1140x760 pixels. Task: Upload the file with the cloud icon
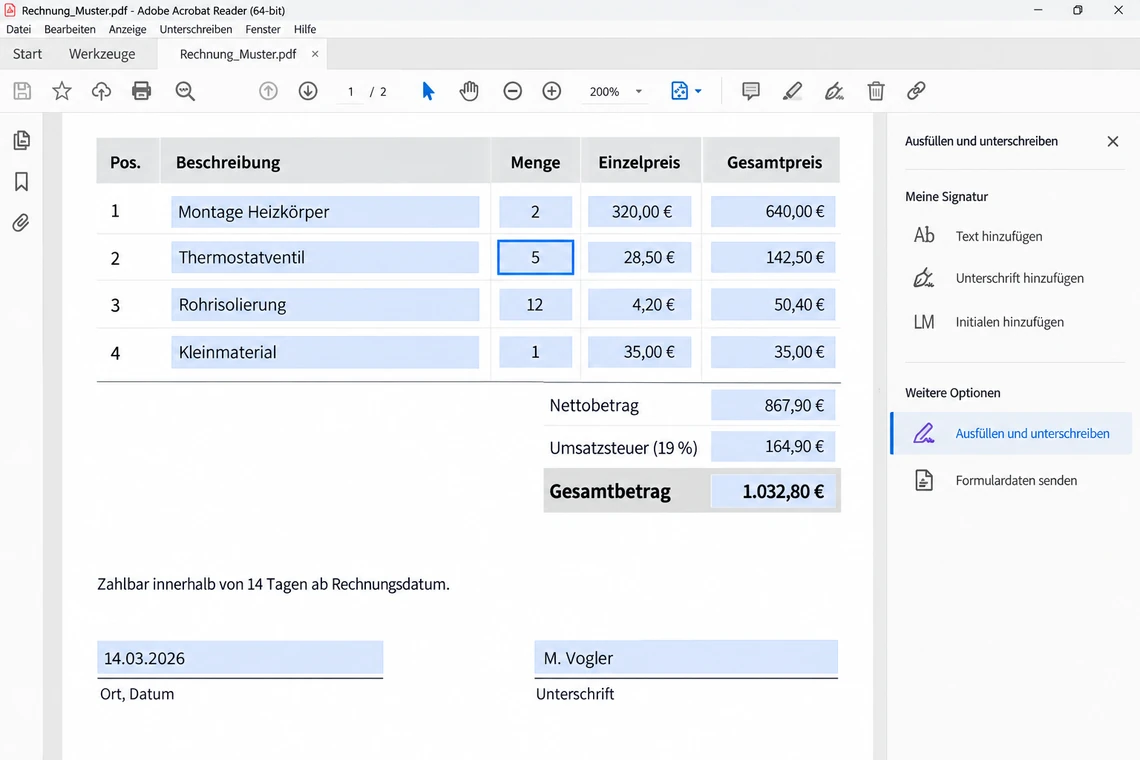click(x=101, y=91)
